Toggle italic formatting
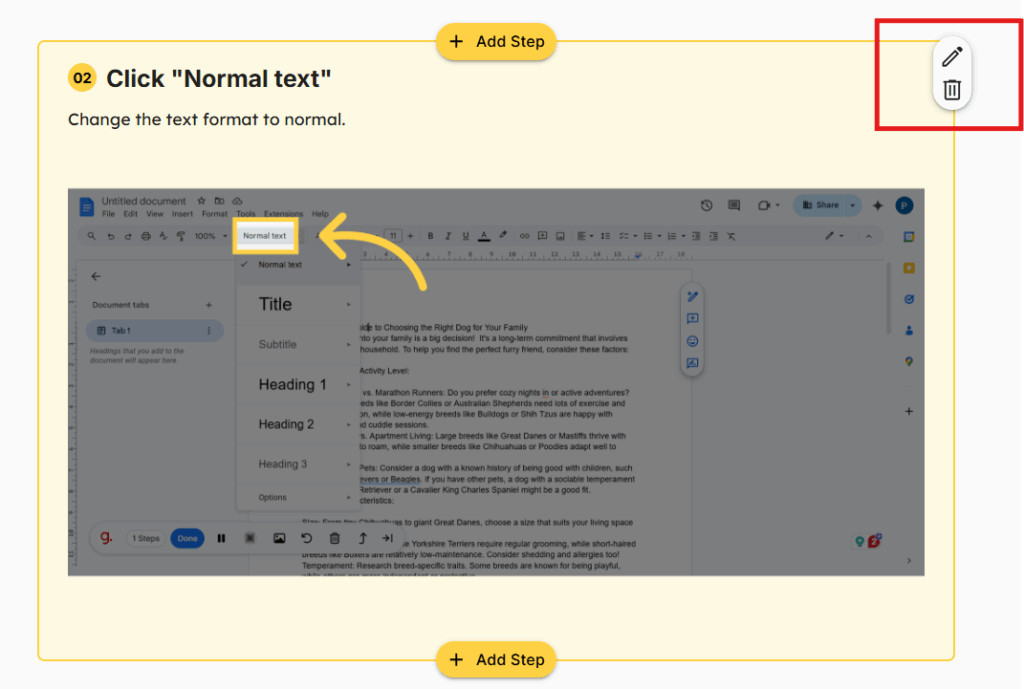 448,236
